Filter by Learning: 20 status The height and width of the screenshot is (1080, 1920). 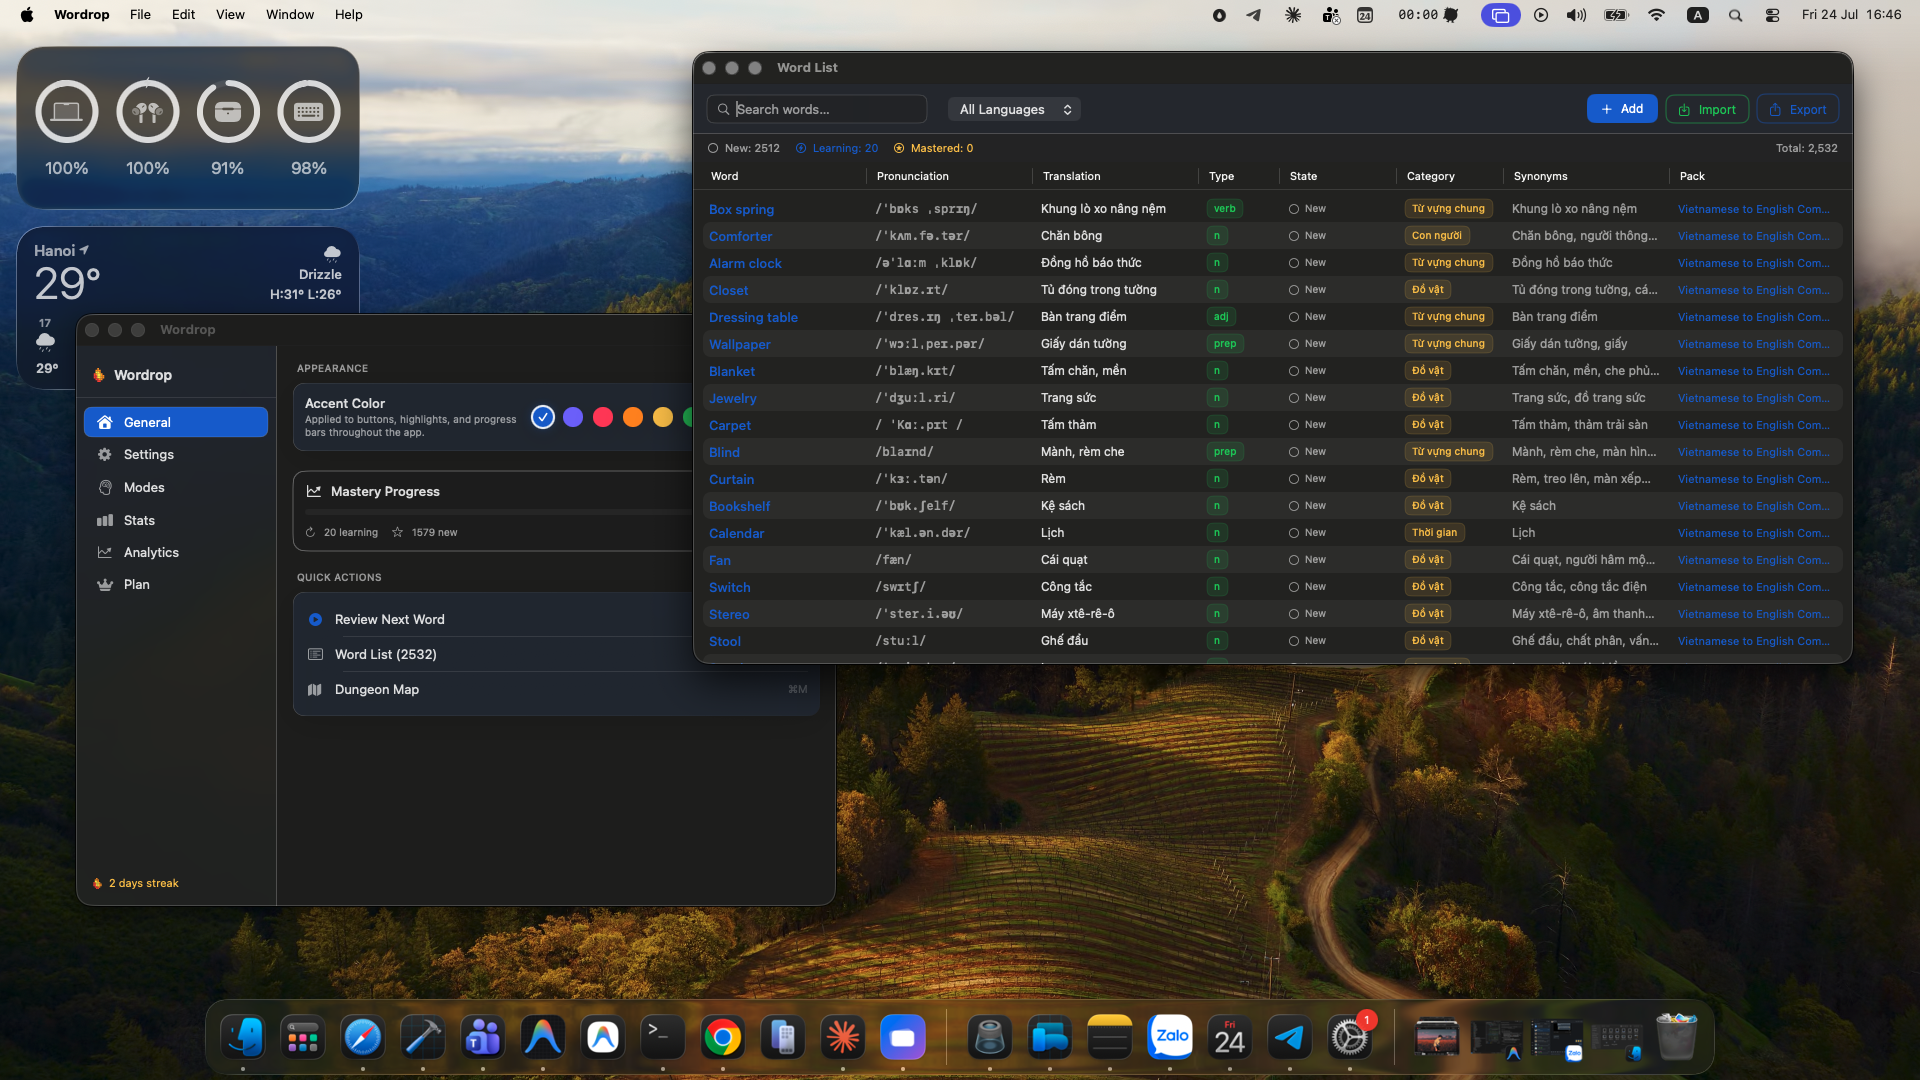(x=837, y=148)
